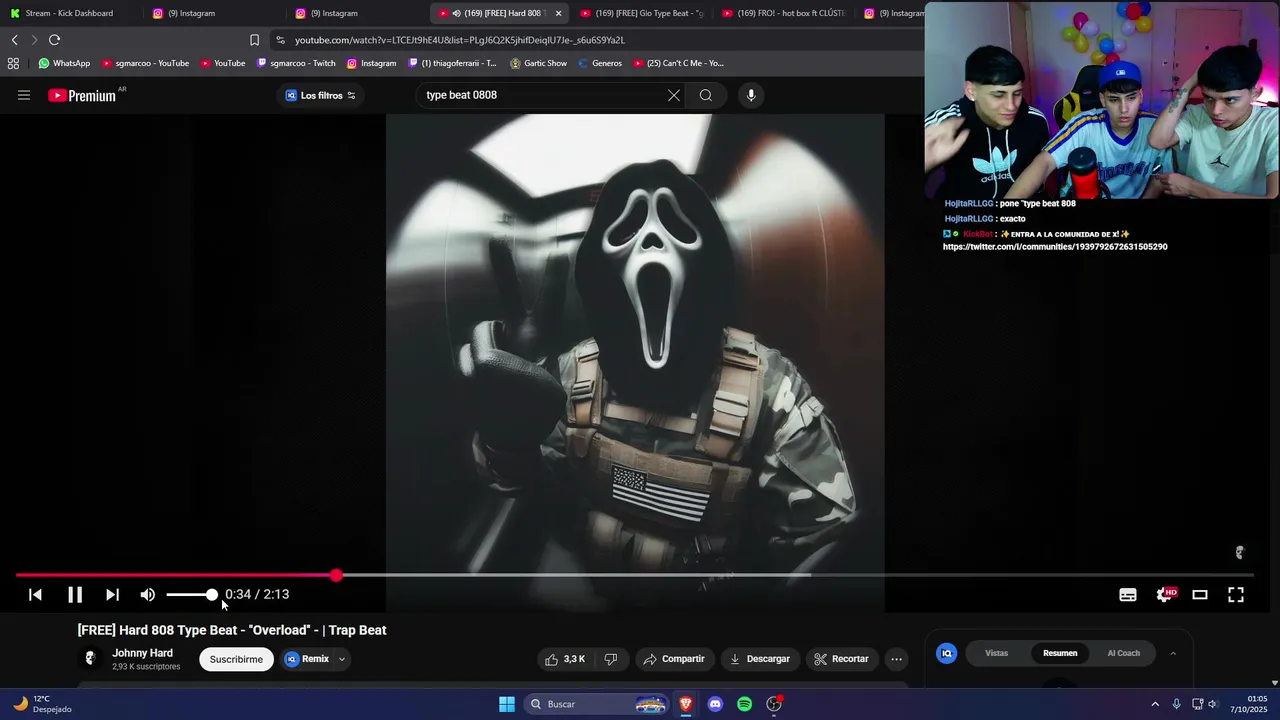
Task: Open WhatsApp bookmark
Action: pos(64,63)
